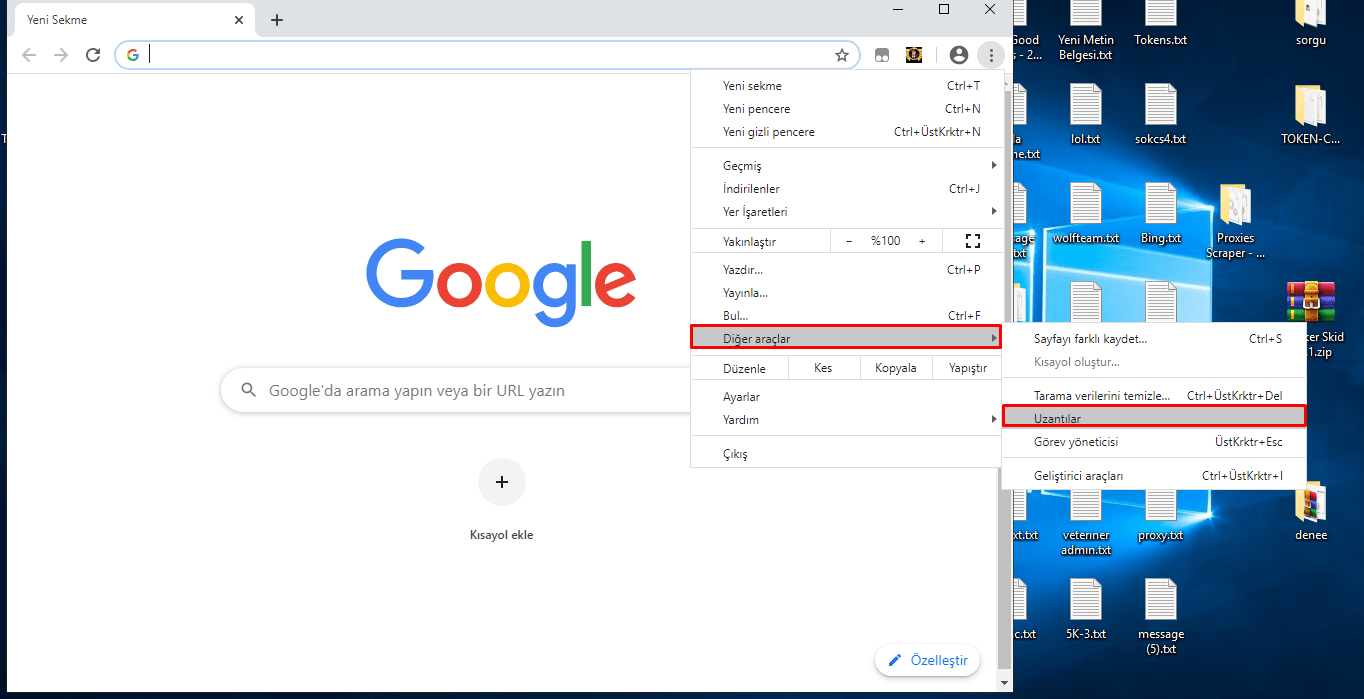The width and height of the screenshot is (1364, 699).
Task: Select Yazdır... menu item
Action: coord(845,270)
